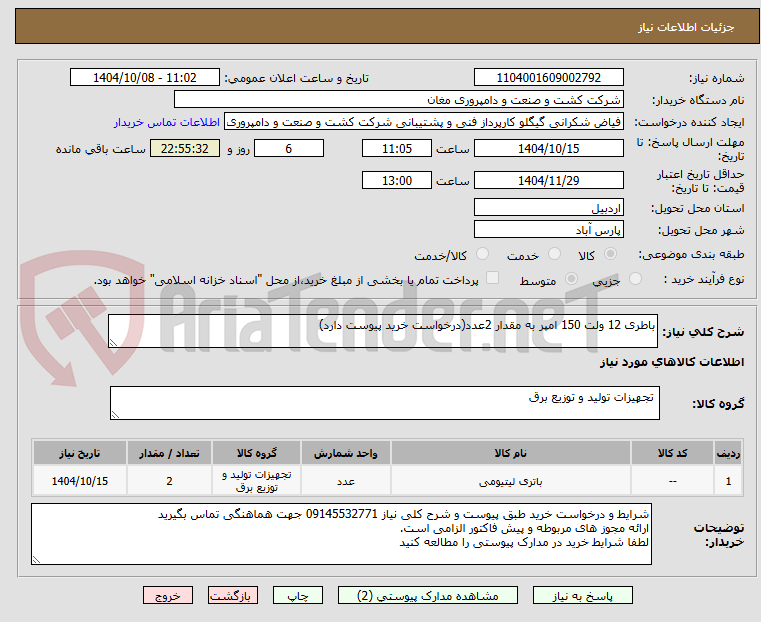Click the validity time field 13:00

[x=397, y=180]
